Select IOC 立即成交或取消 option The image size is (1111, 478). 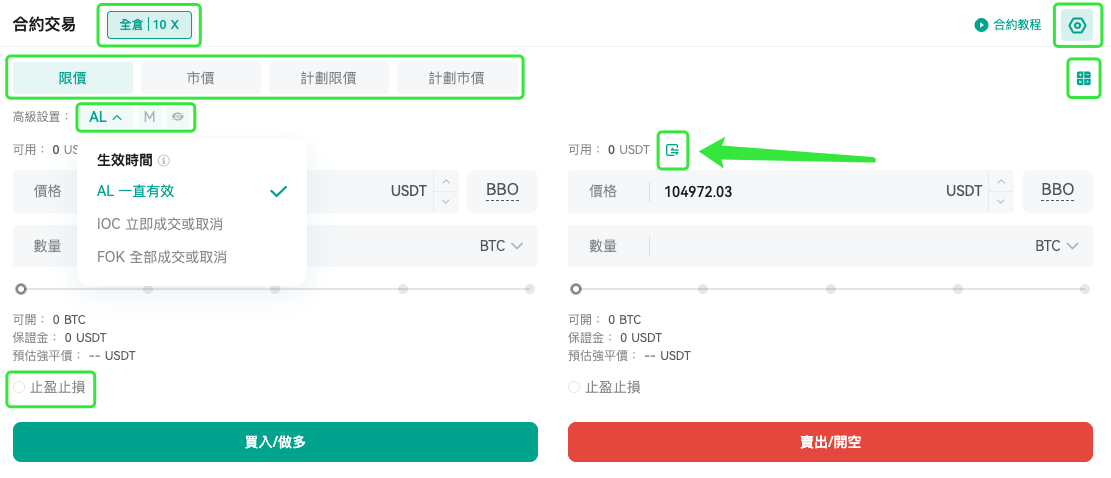tap(160, 224)
